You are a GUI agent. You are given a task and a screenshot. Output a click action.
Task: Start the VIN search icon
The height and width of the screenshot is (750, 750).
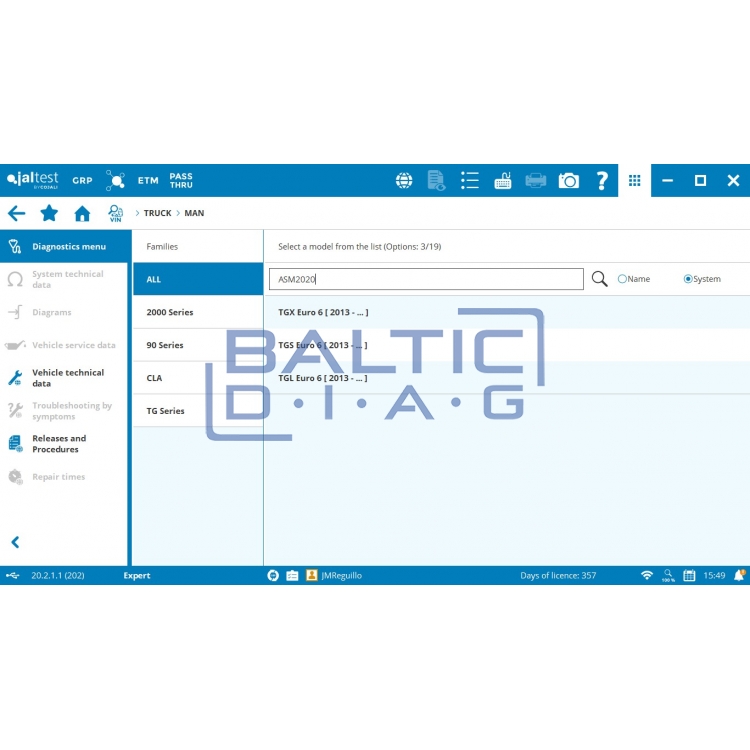[x=115, y=213]
